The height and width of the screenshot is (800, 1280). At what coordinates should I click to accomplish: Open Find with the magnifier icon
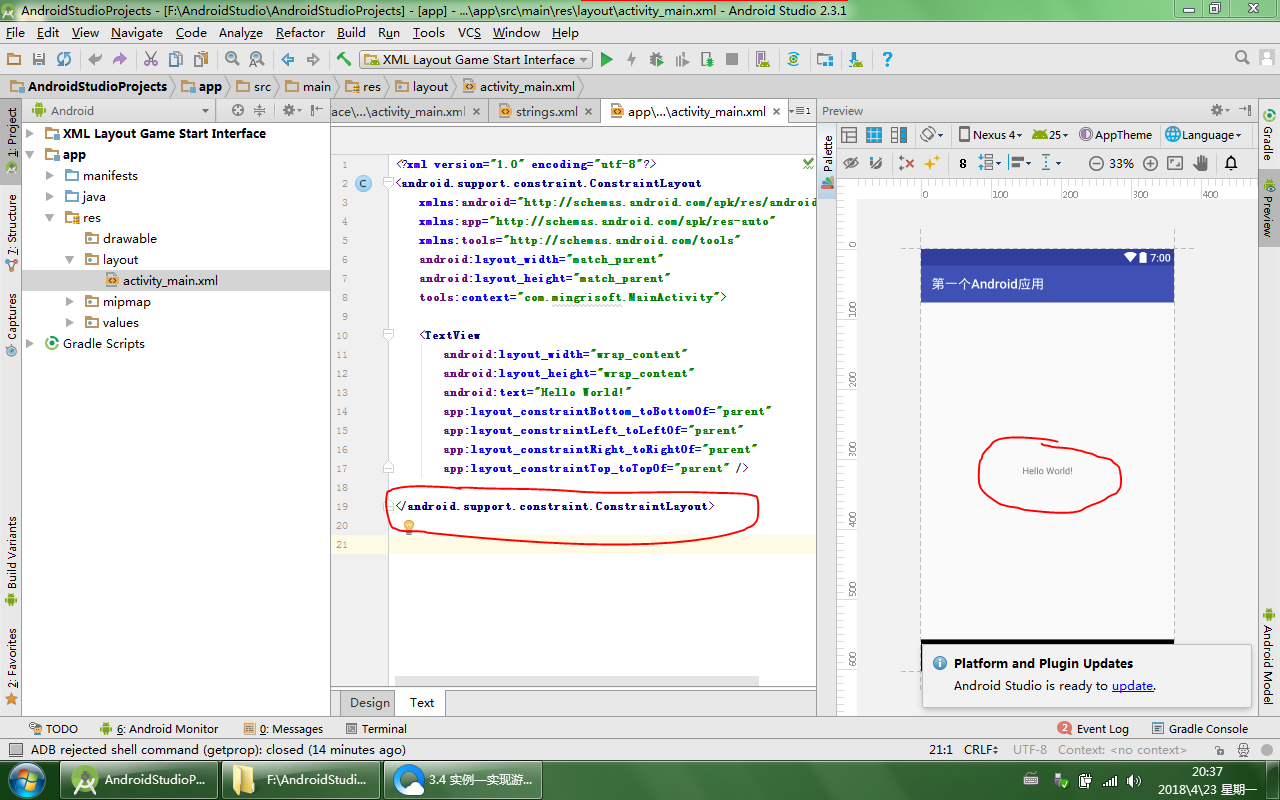pos(232,60)
